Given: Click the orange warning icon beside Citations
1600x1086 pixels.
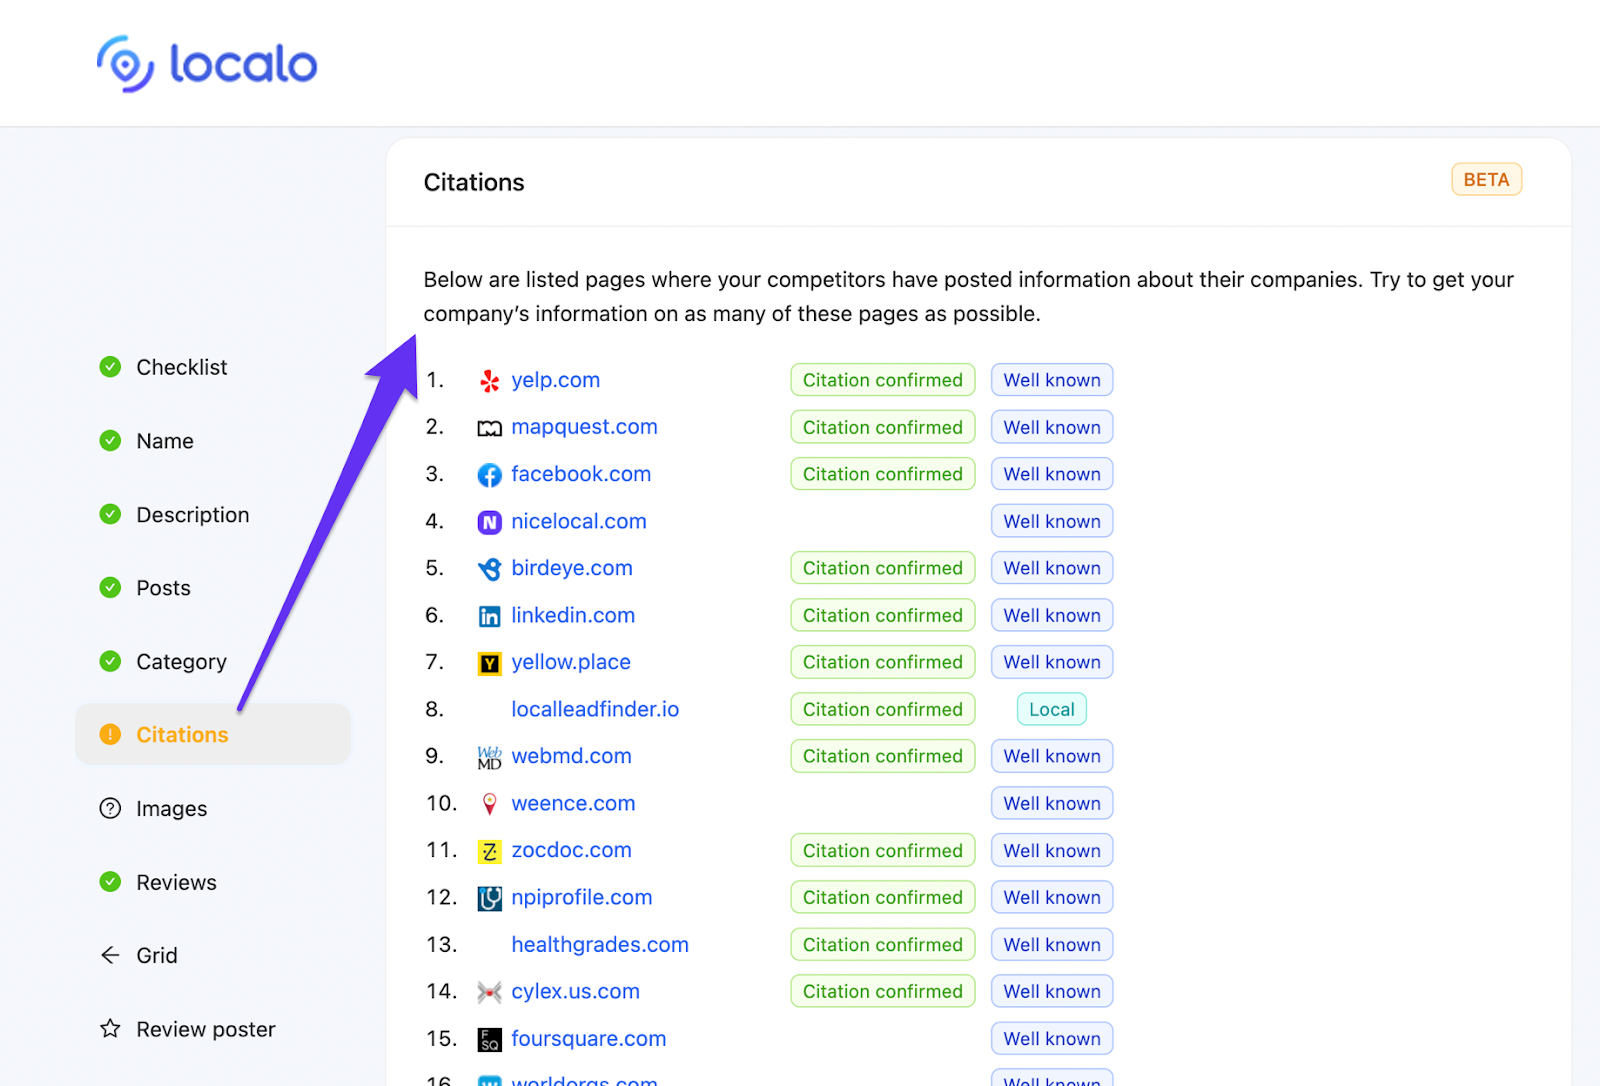Looking at the screenshot, I should pos(110,735).
